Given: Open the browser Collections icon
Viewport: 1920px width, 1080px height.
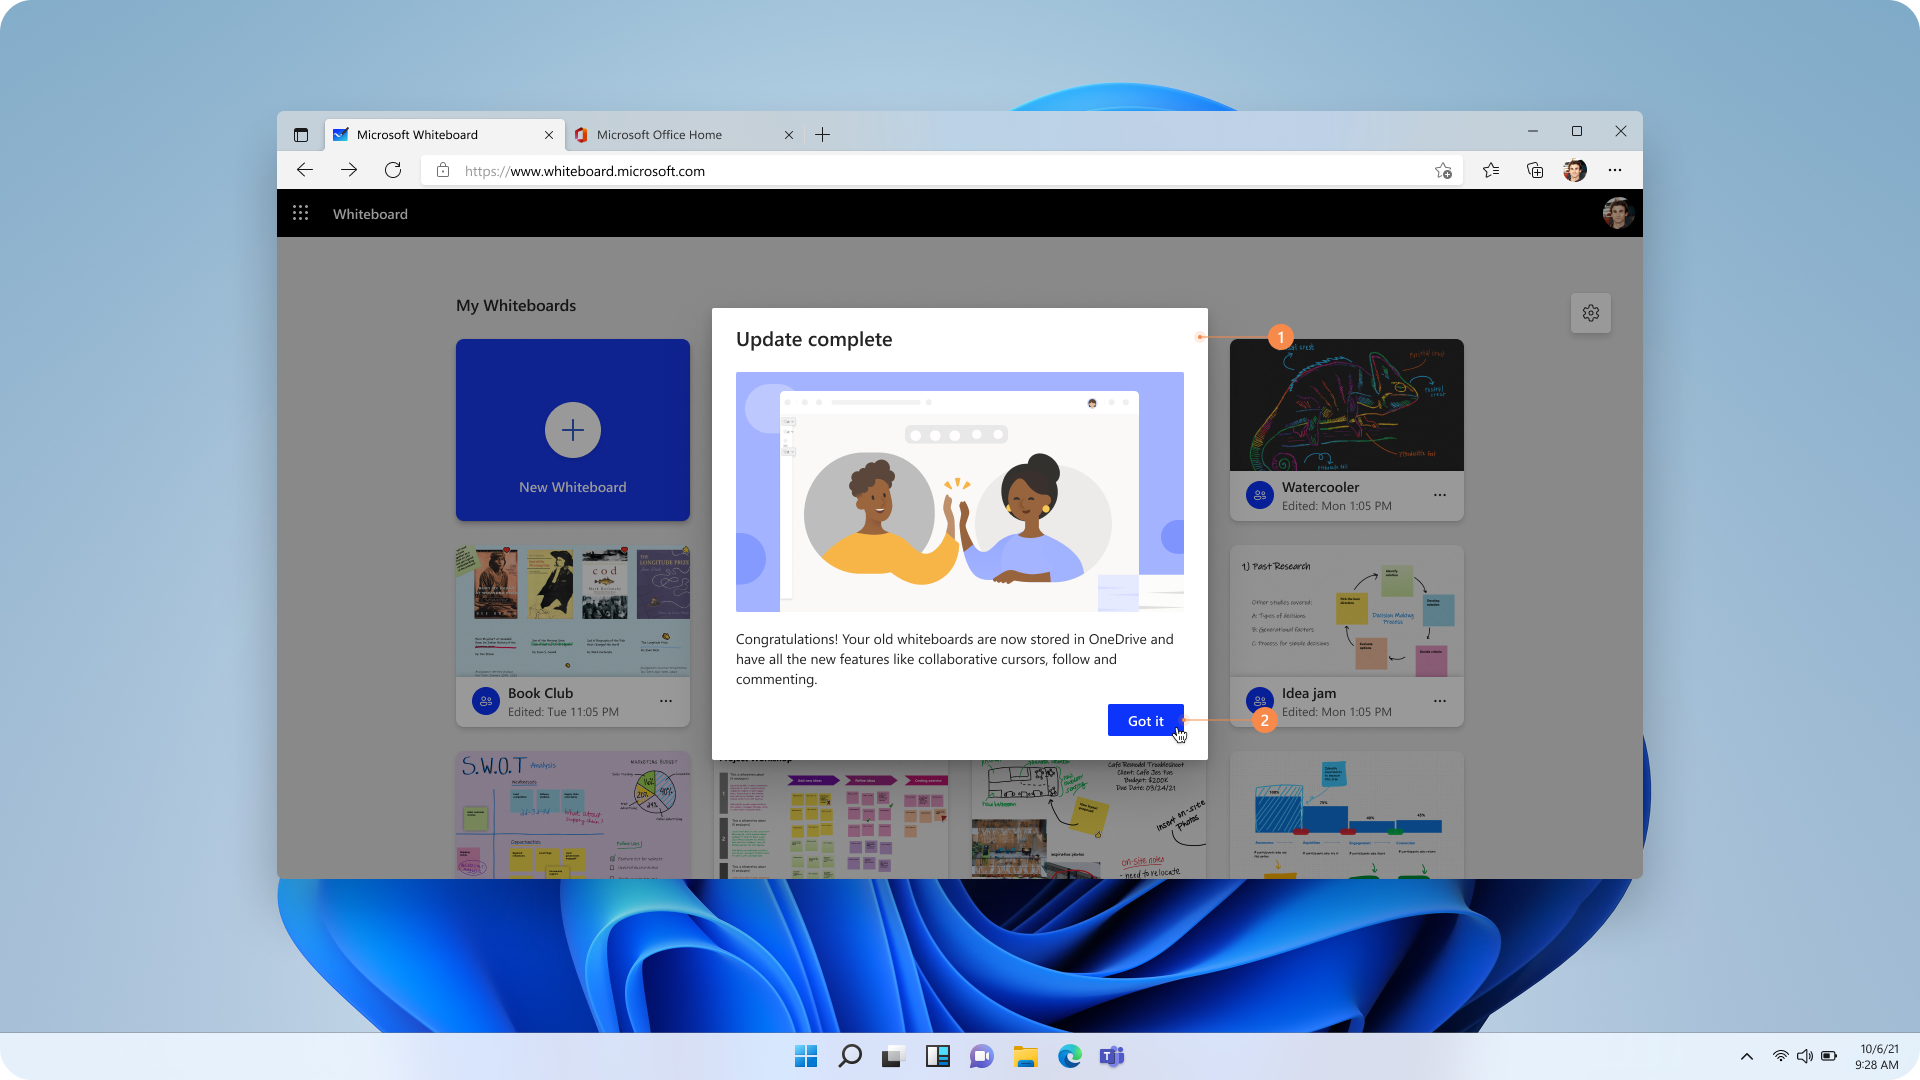Looking at the screenshot, I should [x=1534, y=170].
